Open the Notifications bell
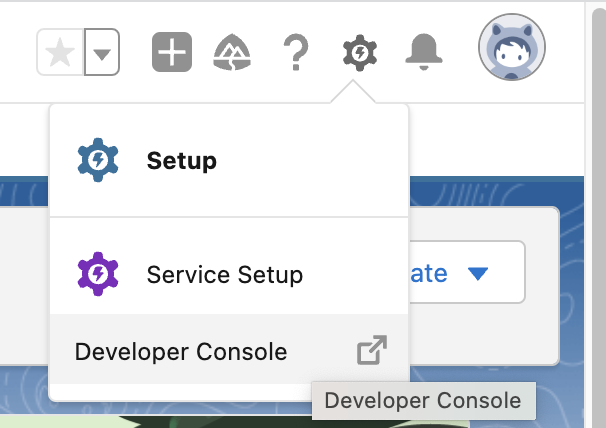 [424, 52]
